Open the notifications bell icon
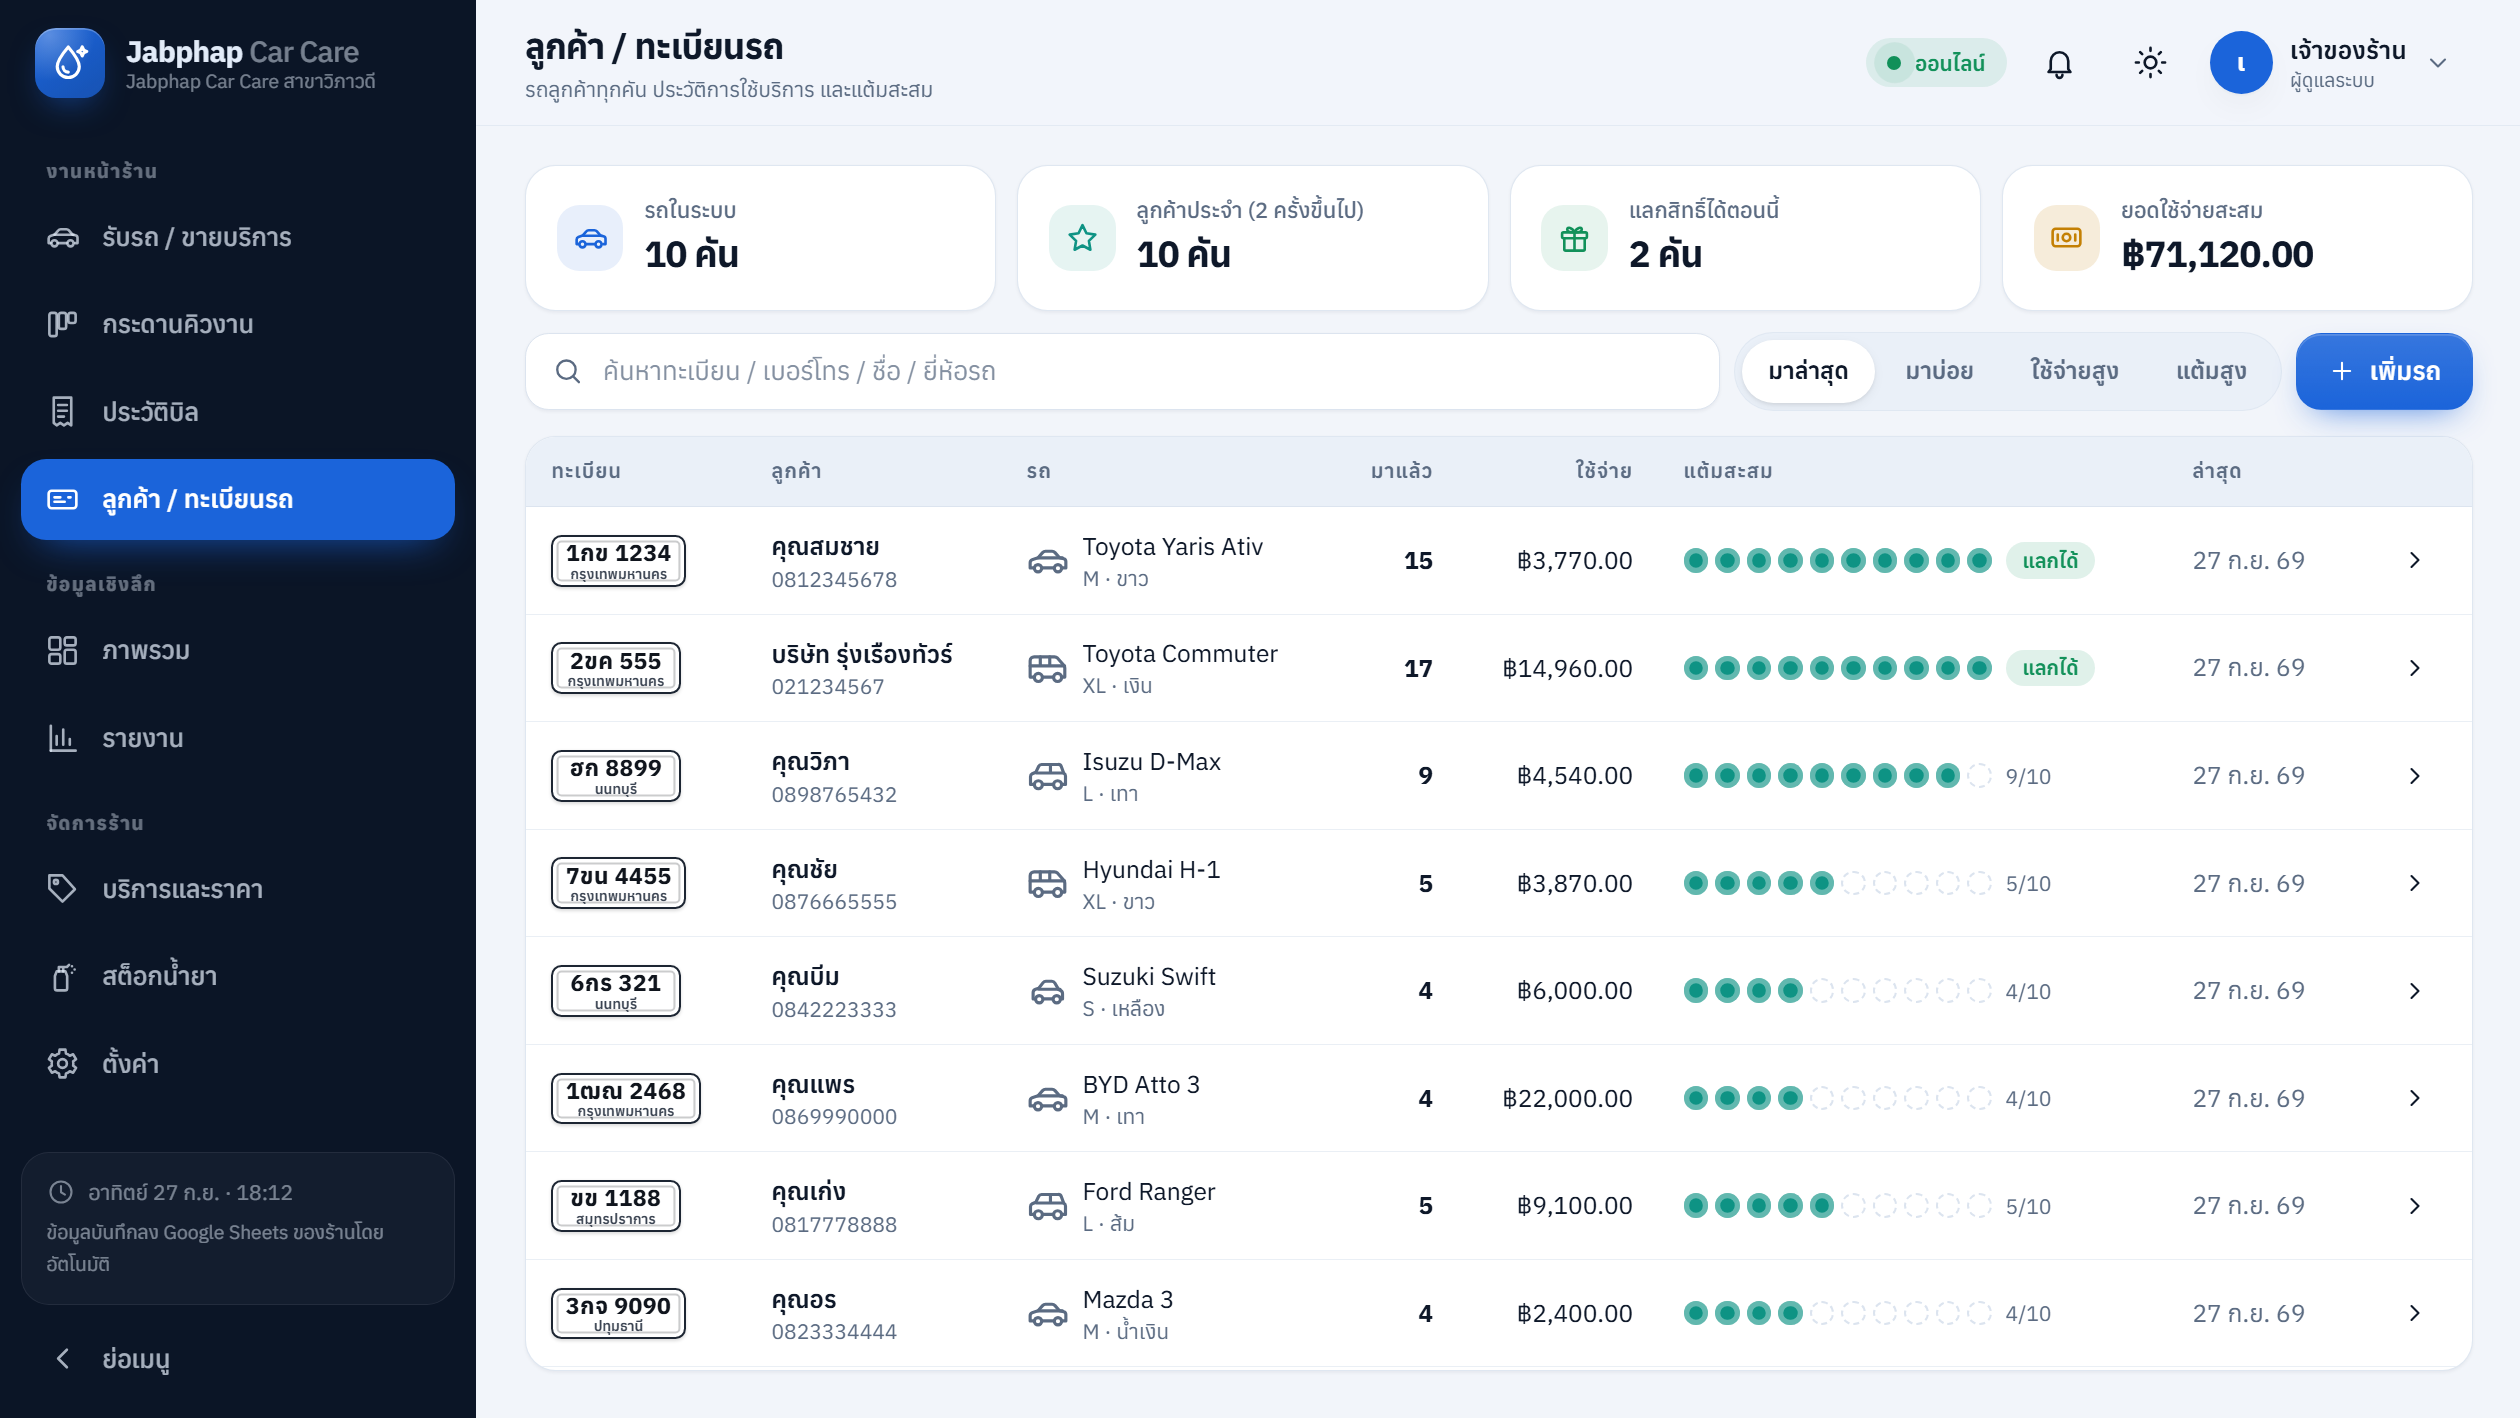This screenshot has height=1418, width=2520. 2059,64
